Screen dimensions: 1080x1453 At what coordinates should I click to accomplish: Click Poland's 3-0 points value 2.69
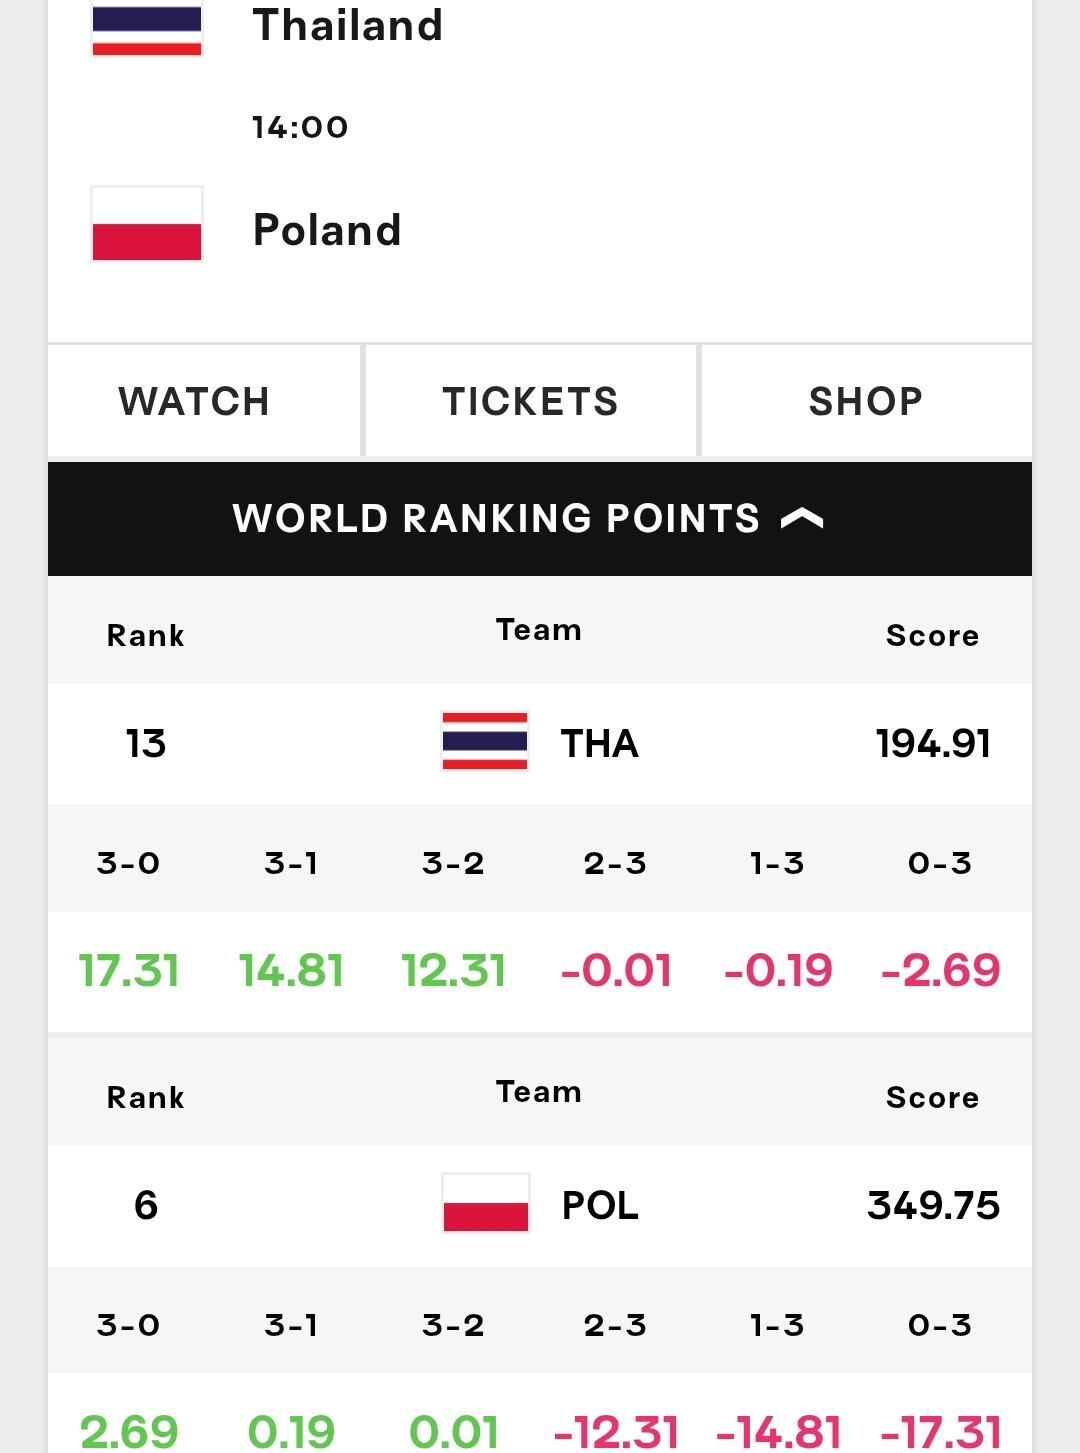click(x=129, y=1432)
